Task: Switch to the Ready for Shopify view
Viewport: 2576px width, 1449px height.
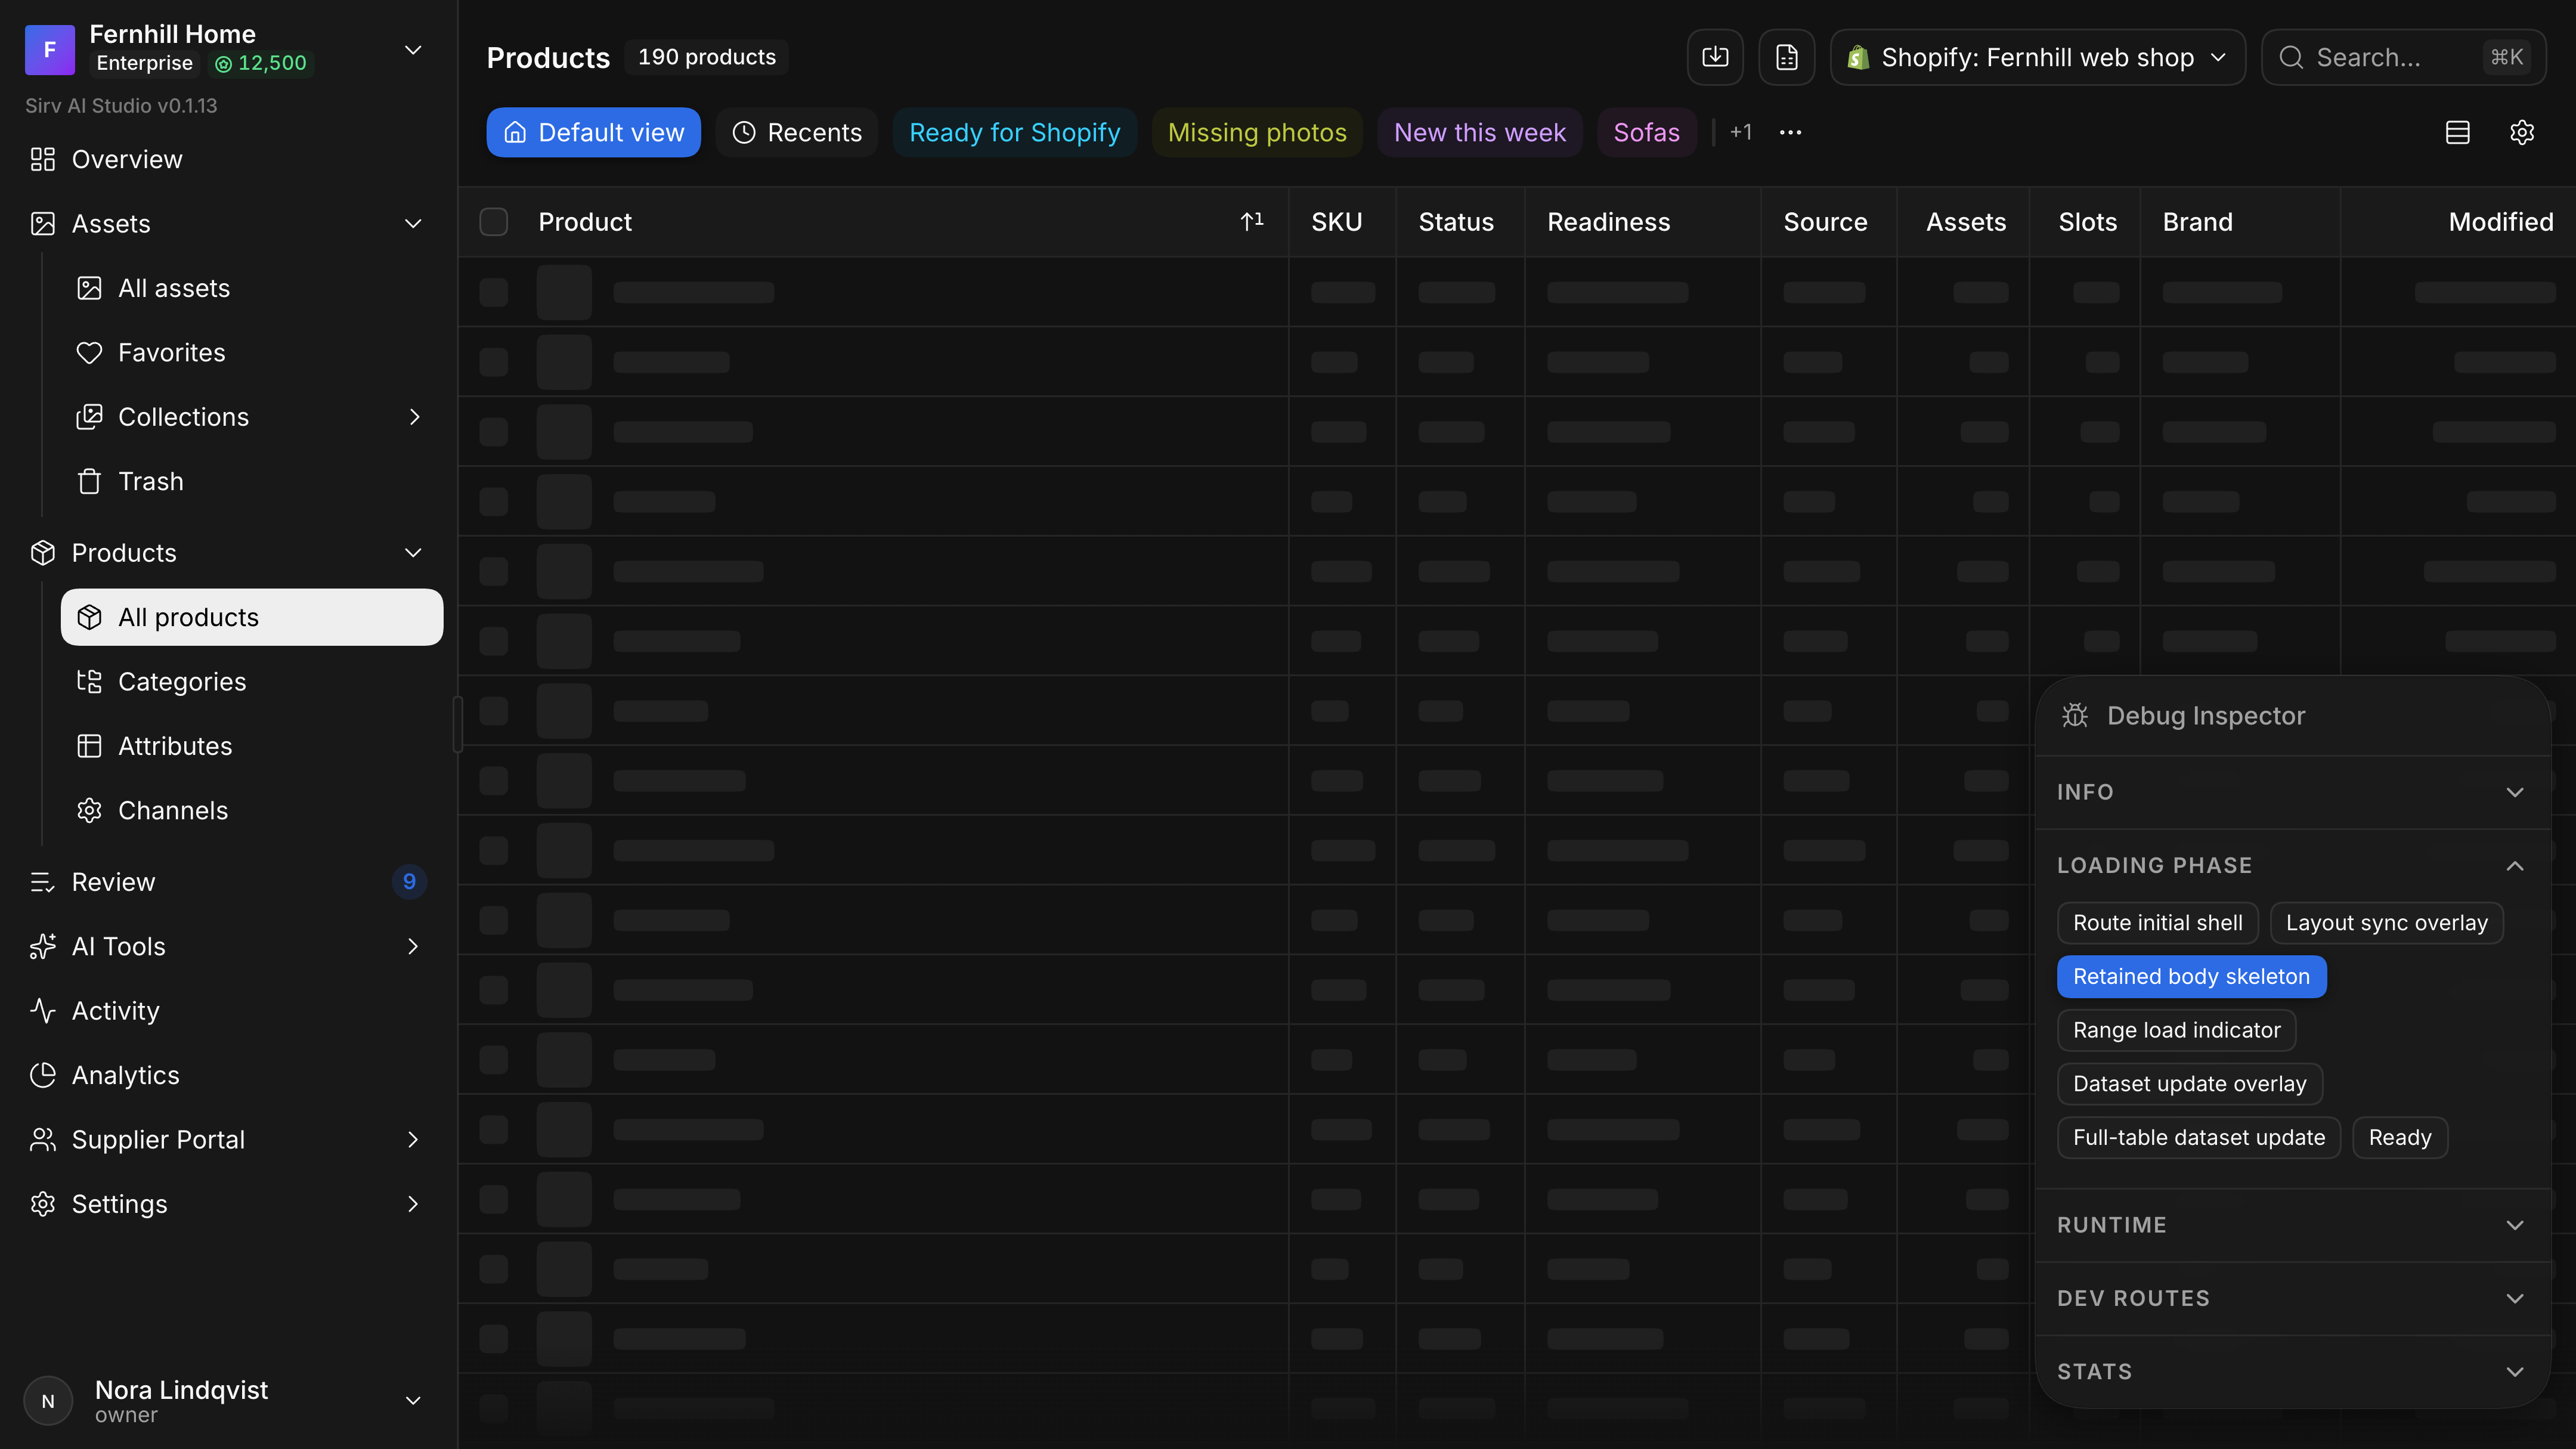Action: coord(1014,132)
